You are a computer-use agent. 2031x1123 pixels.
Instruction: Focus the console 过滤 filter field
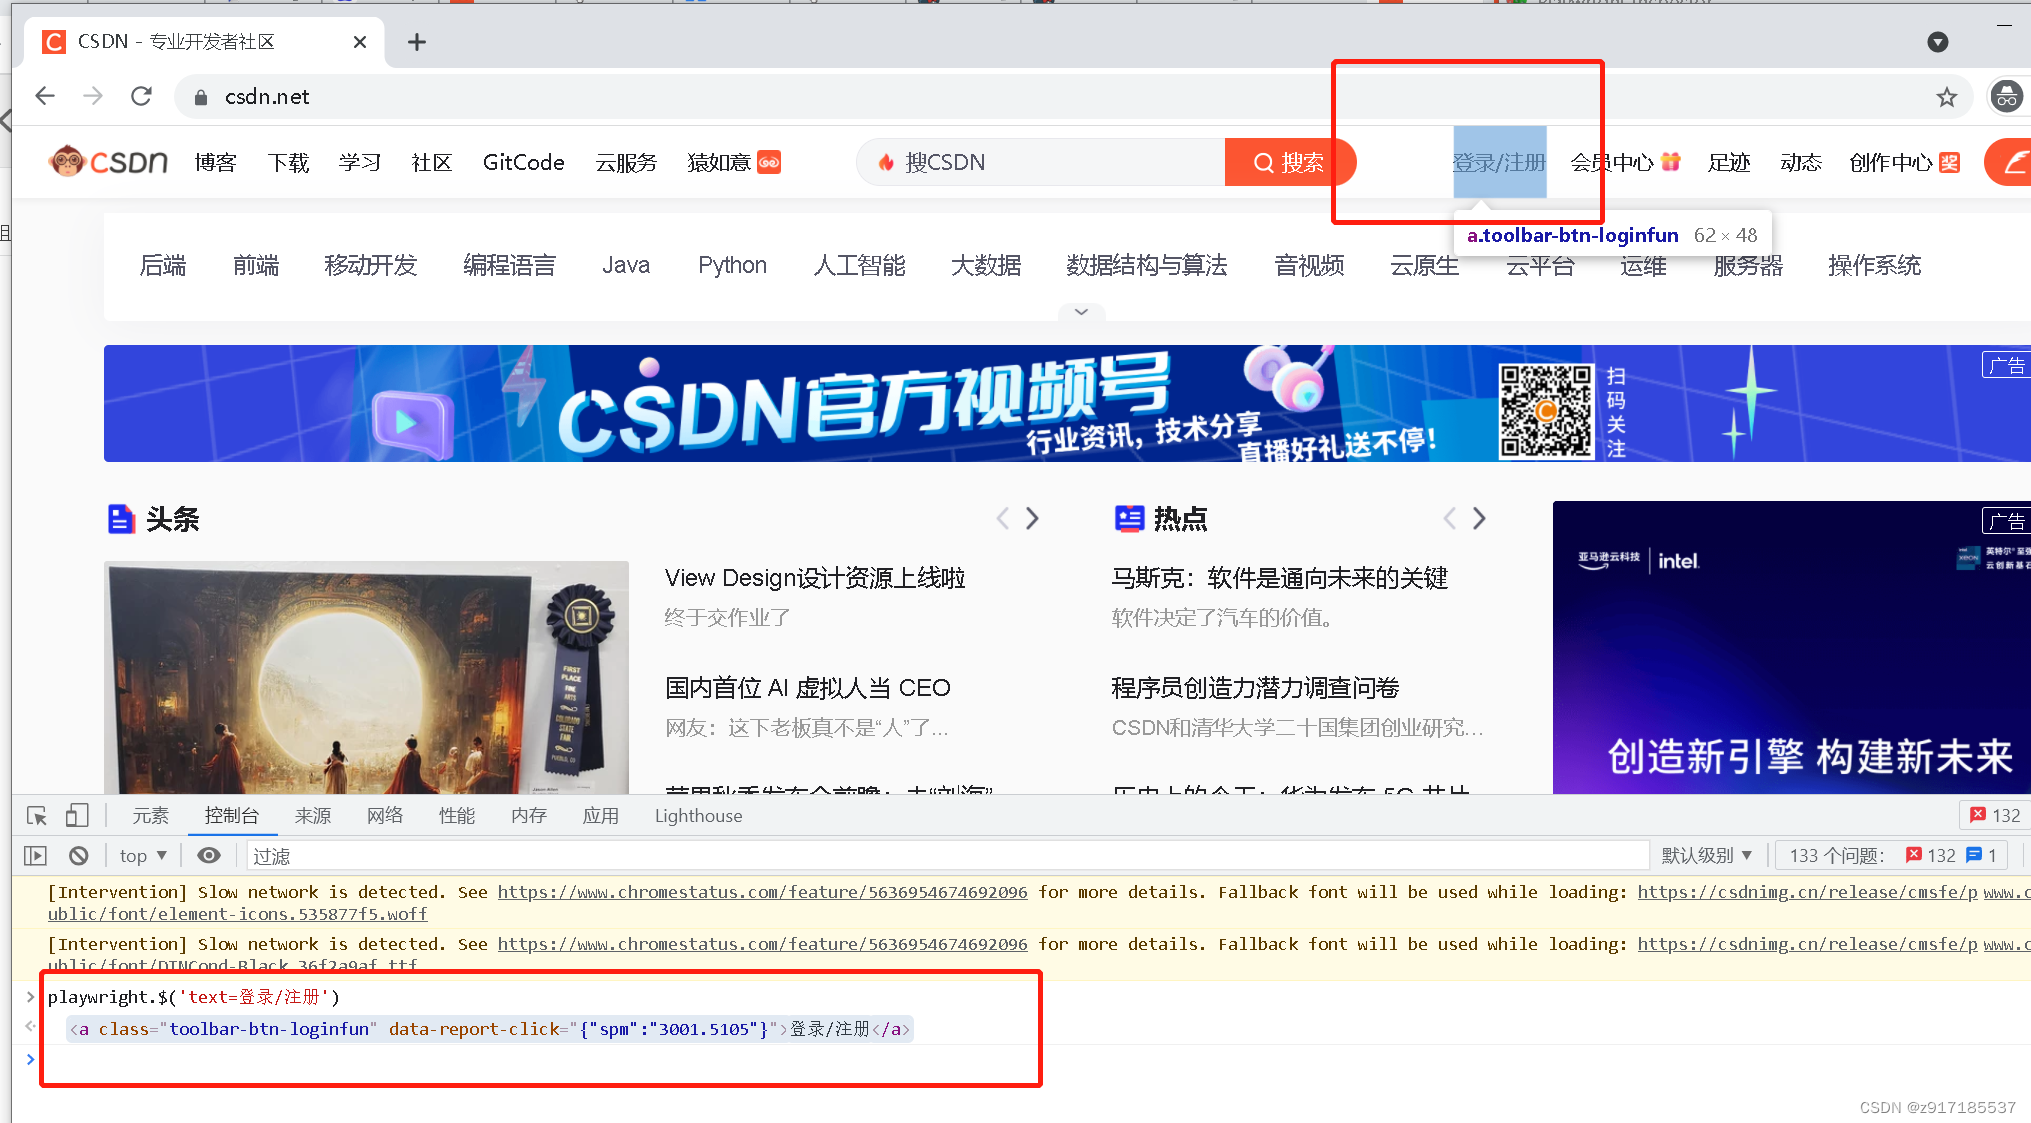pos(947,856)
